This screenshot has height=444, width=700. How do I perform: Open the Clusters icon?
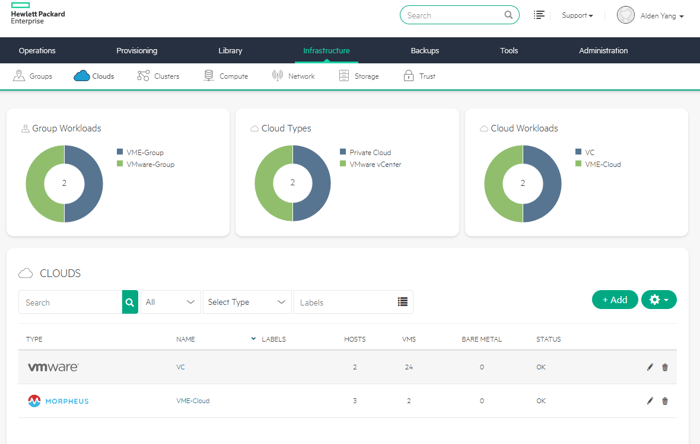[x=143, y=76]
